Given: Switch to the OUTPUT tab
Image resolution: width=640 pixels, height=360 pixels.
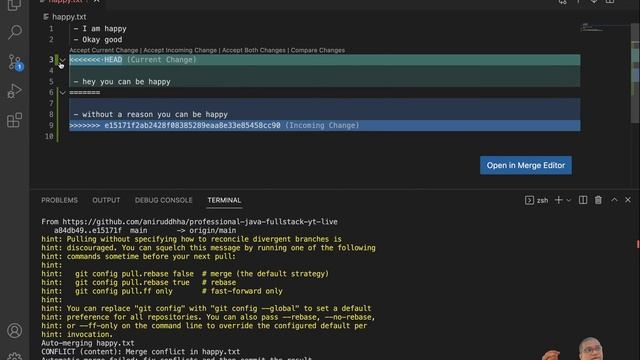Looking at the screenshot, I should click(x=106, y=200).
